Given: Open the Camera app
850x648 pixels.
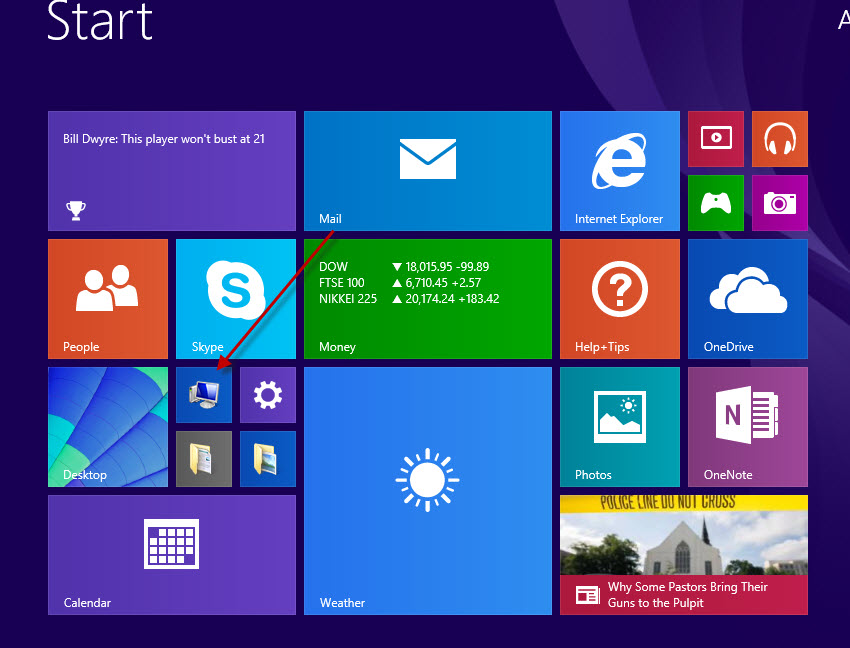Looking at the screenshot, I should click(x=779, y=203).
